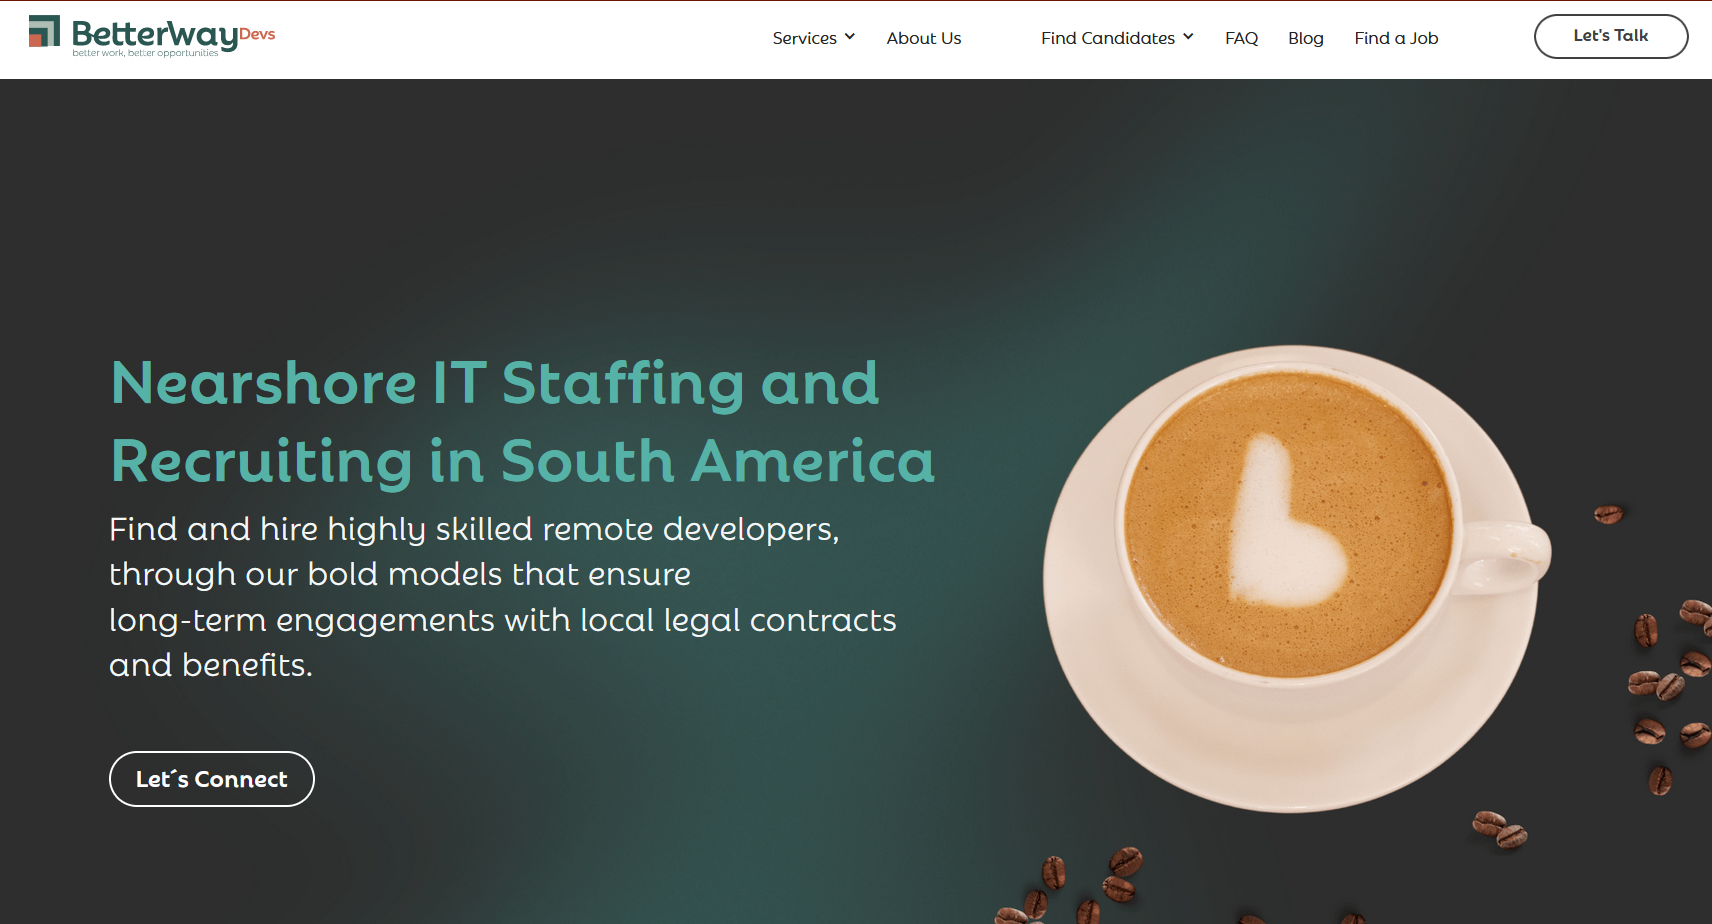Visit the Blog link
The width and height of the screenshot is (1712, 924).
1305,38
